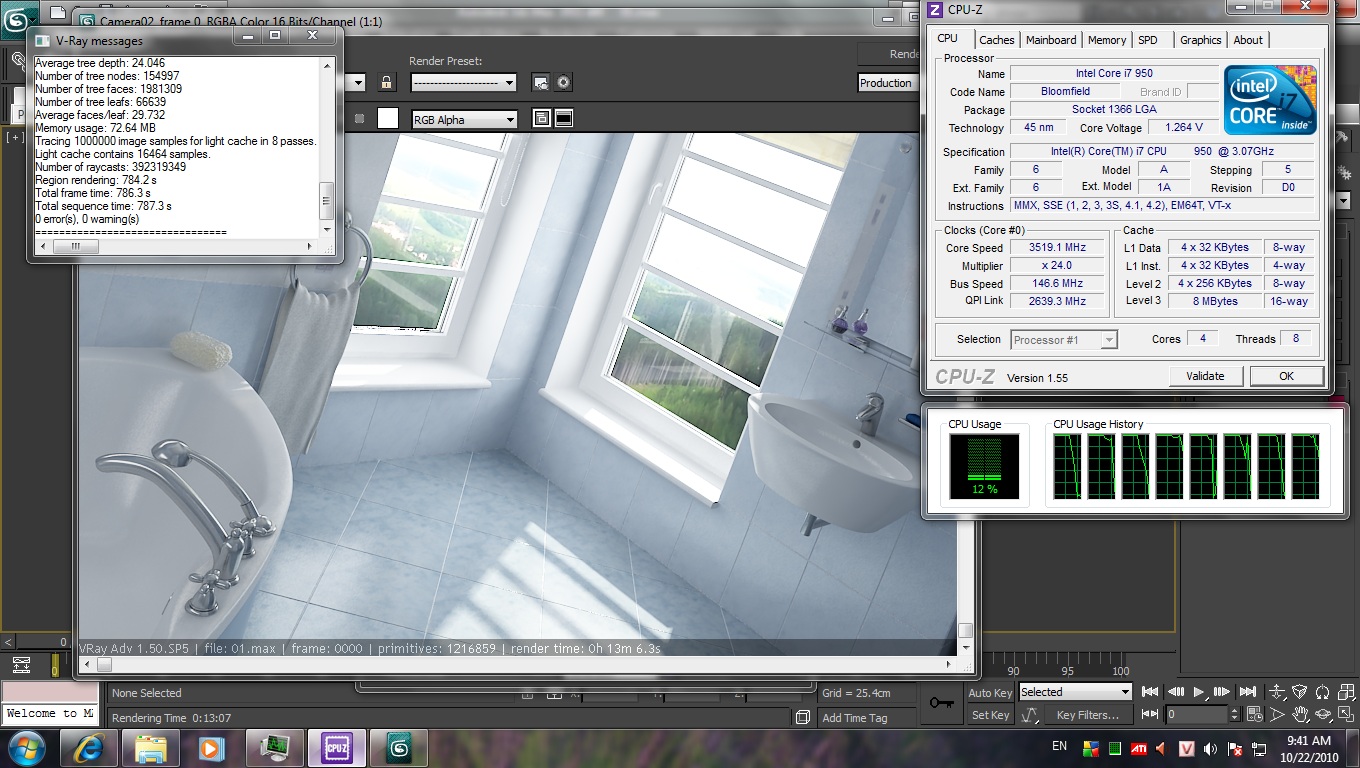Select the Field-of-View icon

click(x=1277, y=715)
